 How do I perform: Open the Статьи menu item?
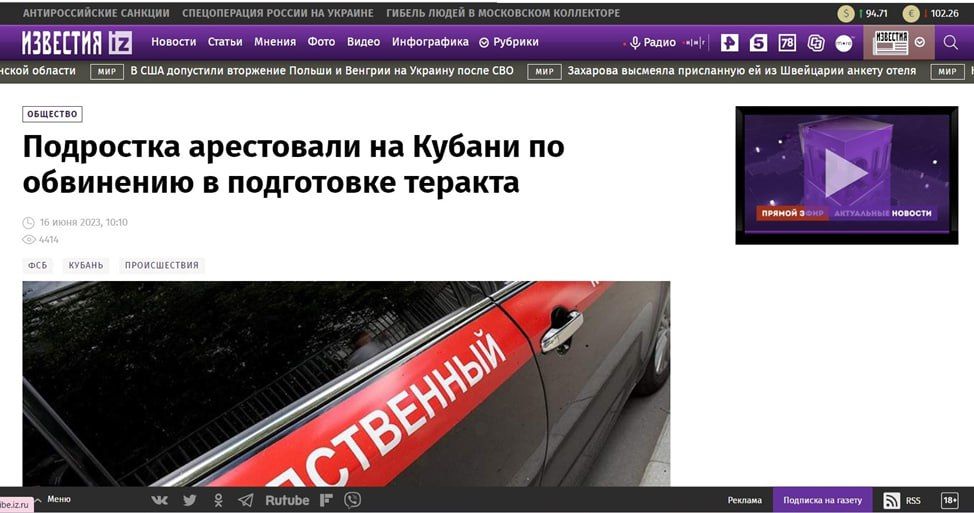coord(225,42)
